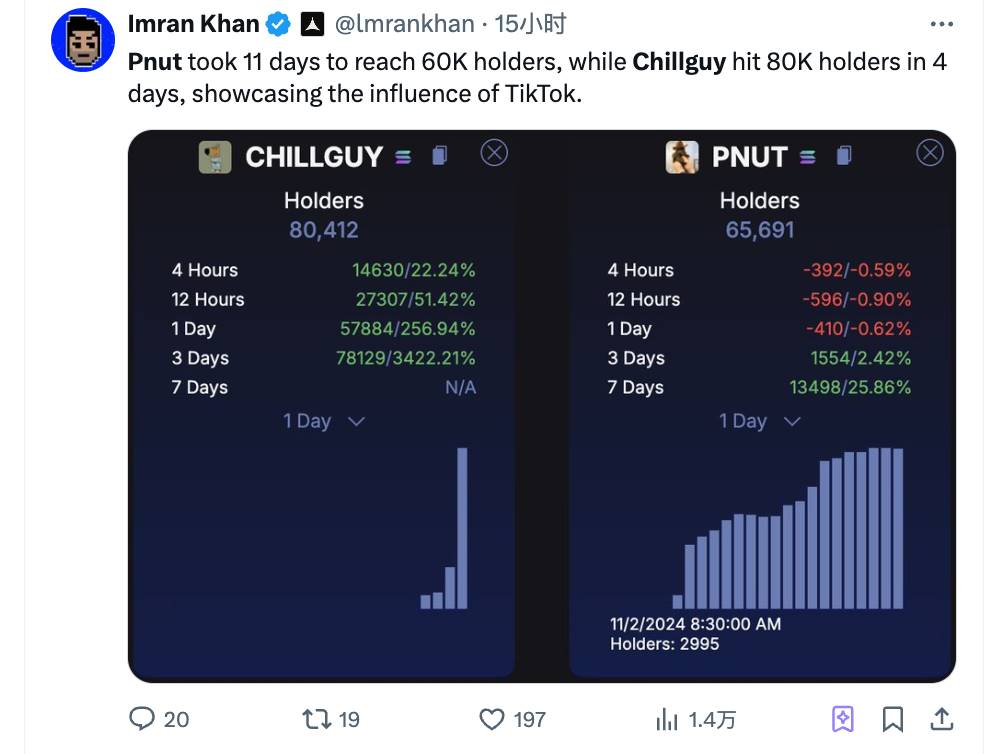
Task: Share the tweet via upload icon
Action: click(941, 718)
